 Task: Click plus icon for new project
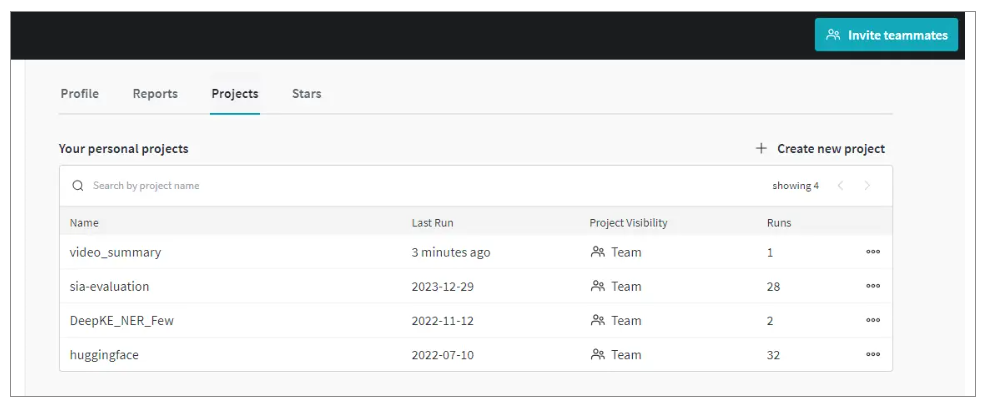point(761,148)
